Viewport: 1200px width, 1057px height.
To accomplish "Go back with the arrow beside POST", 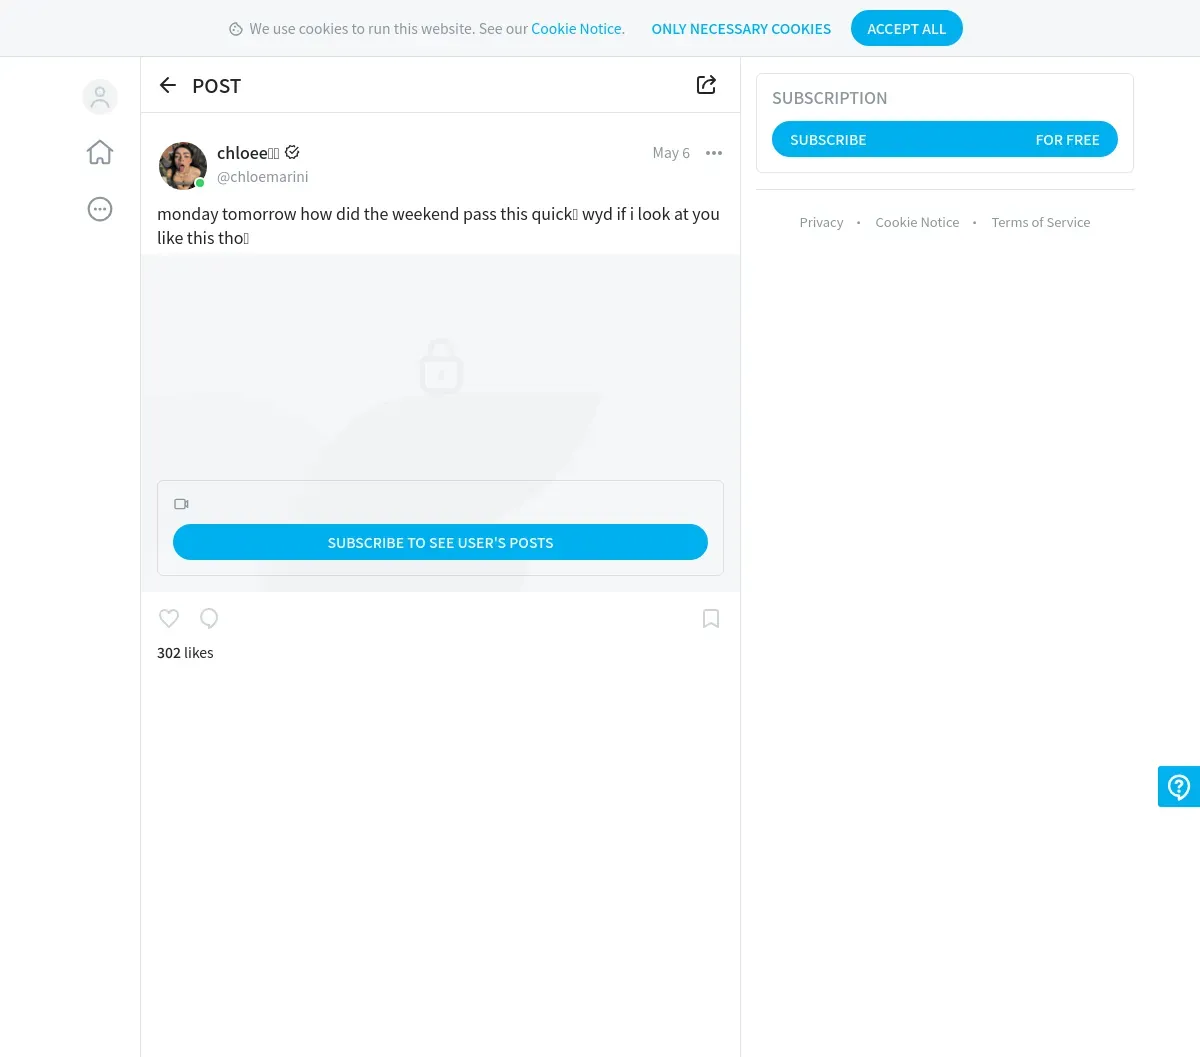I will (x=168, y=85).
